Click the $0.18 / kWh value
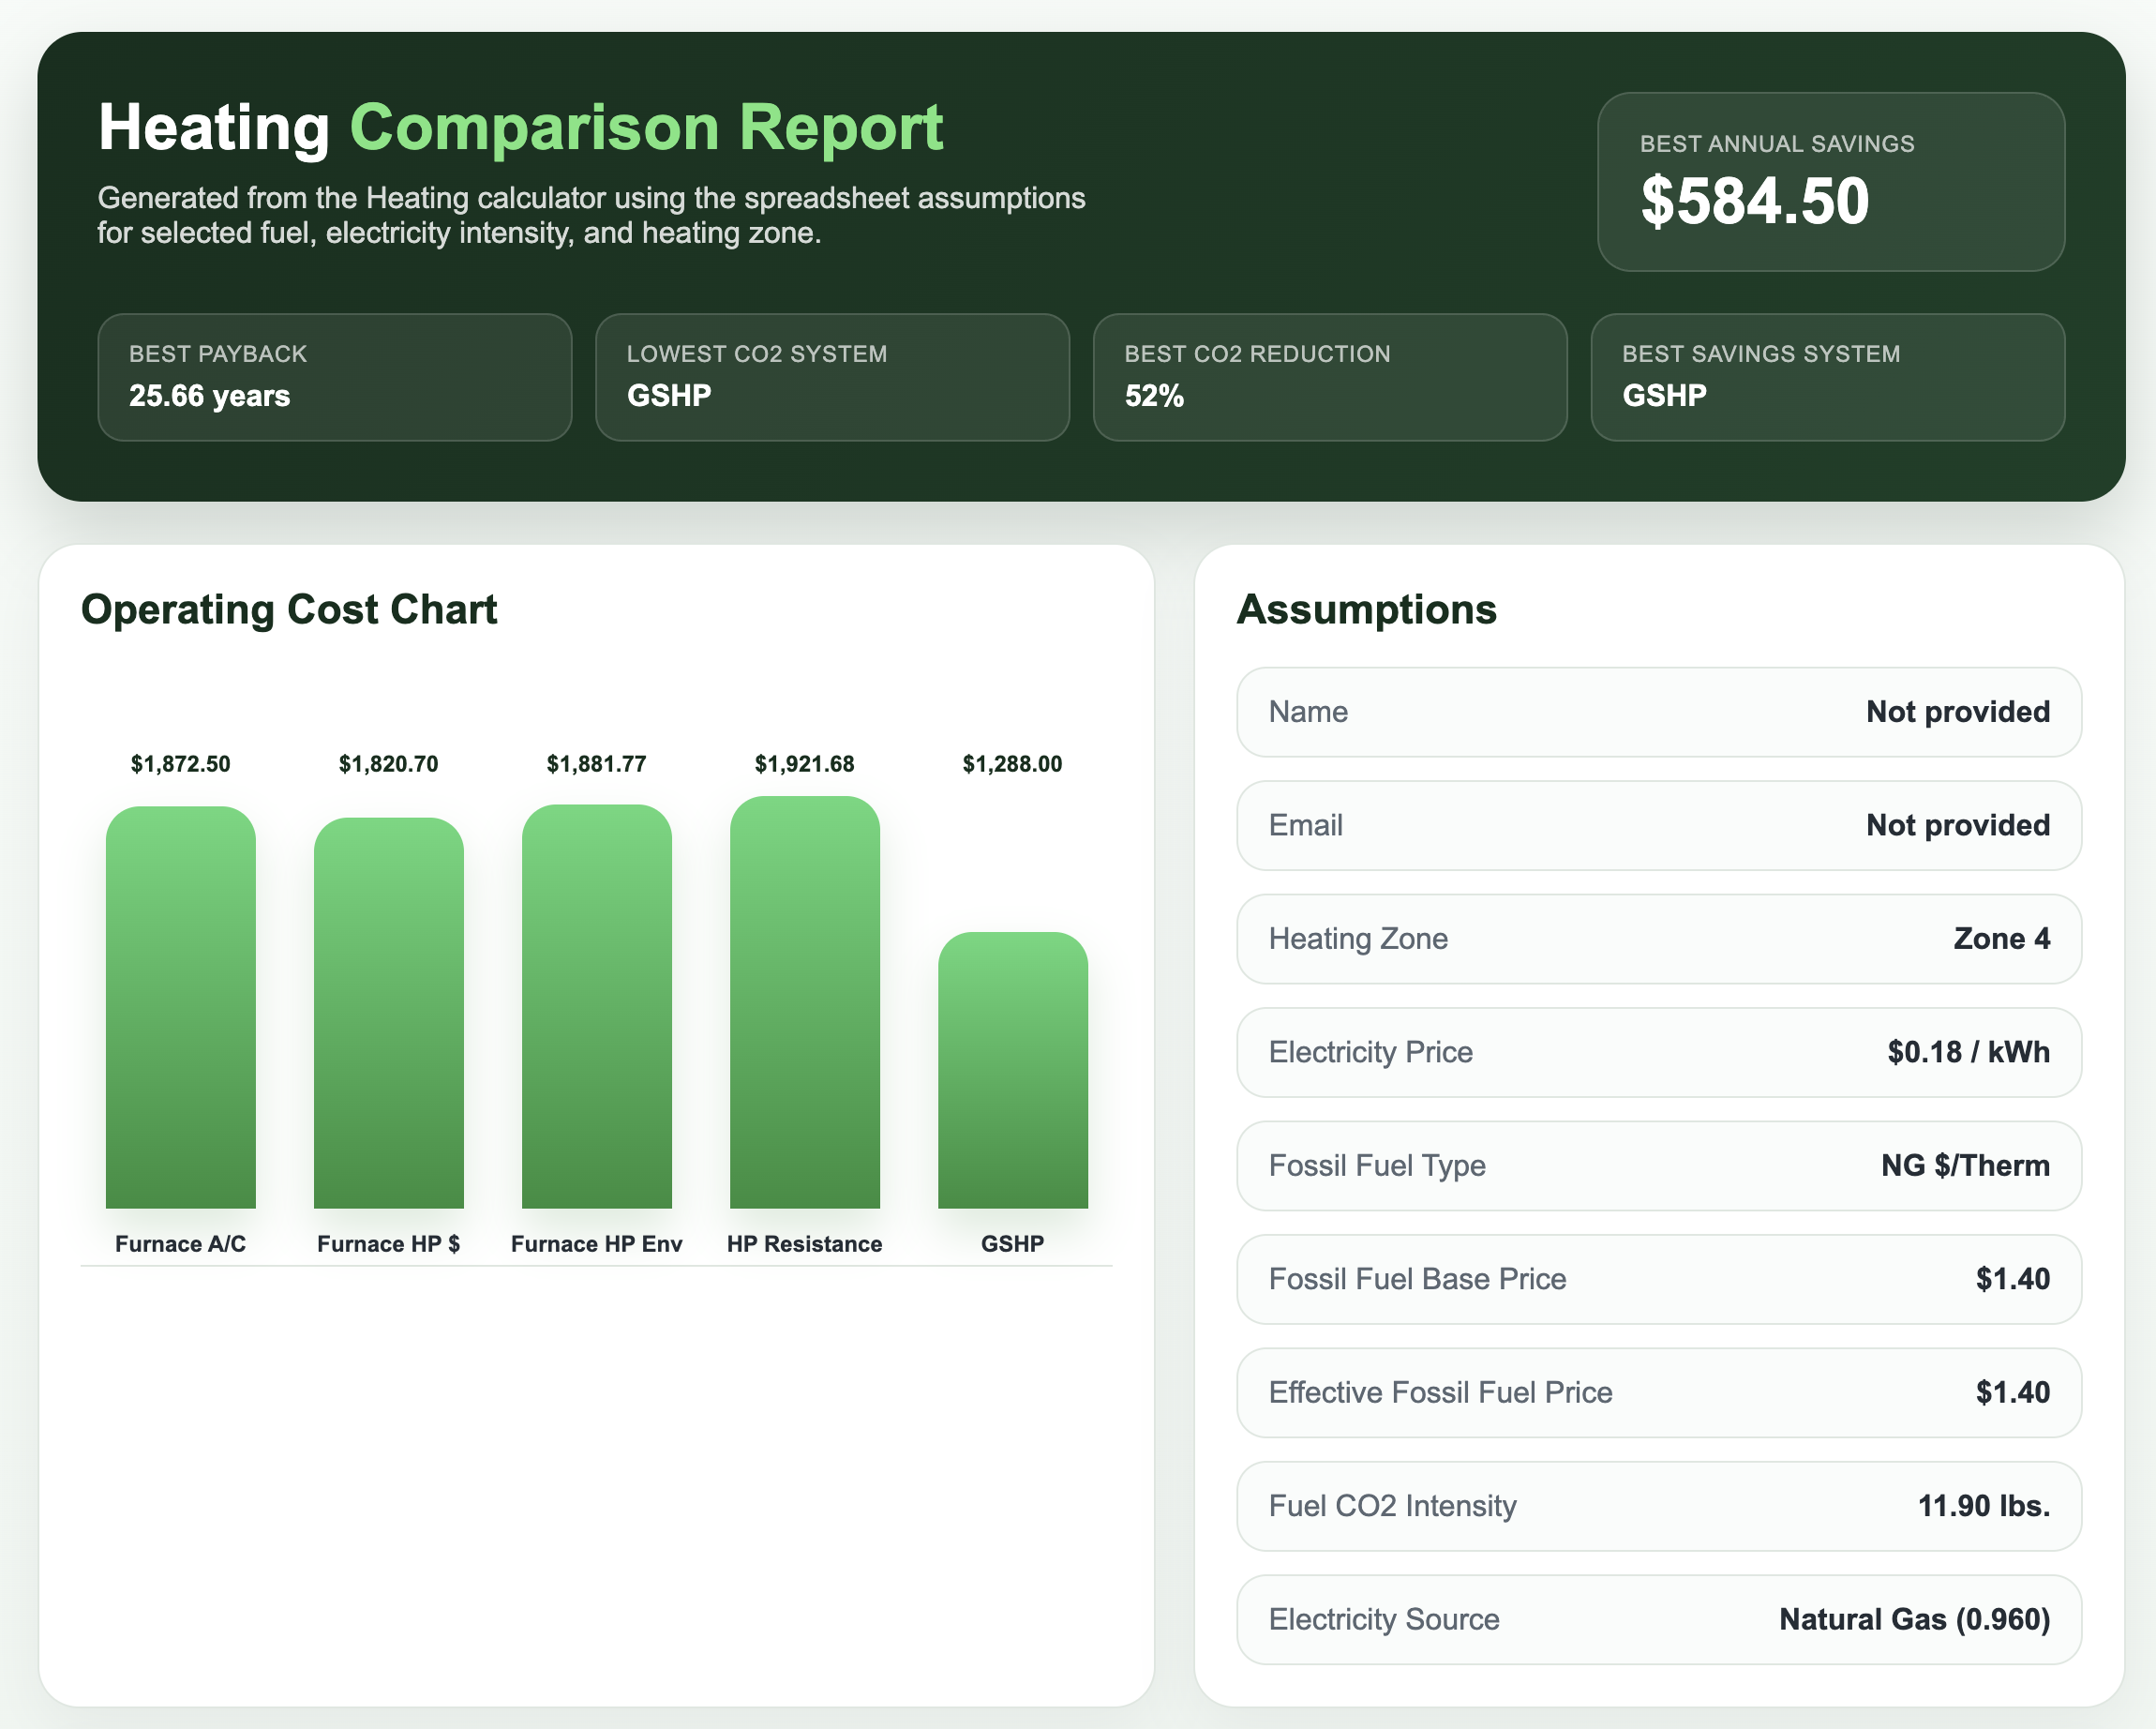2156x1729 pixels. 1969,1052
